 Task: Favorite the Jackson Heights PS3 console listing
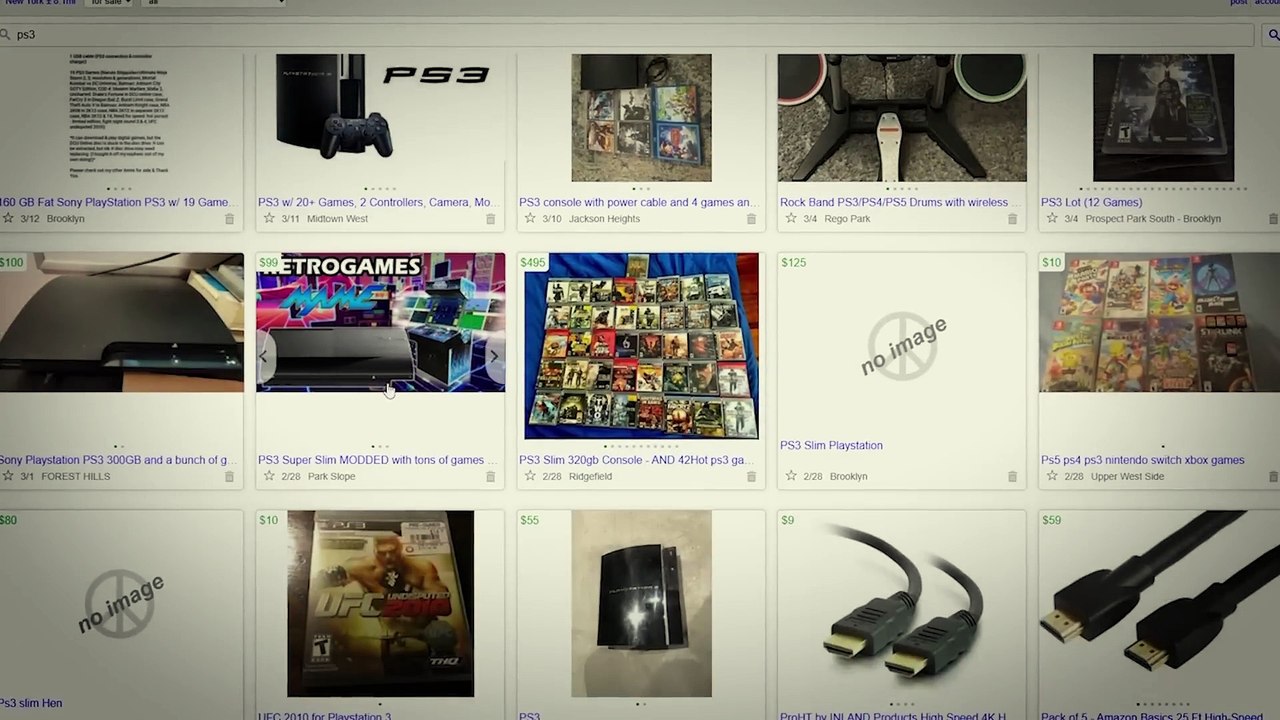pos(530,218)
